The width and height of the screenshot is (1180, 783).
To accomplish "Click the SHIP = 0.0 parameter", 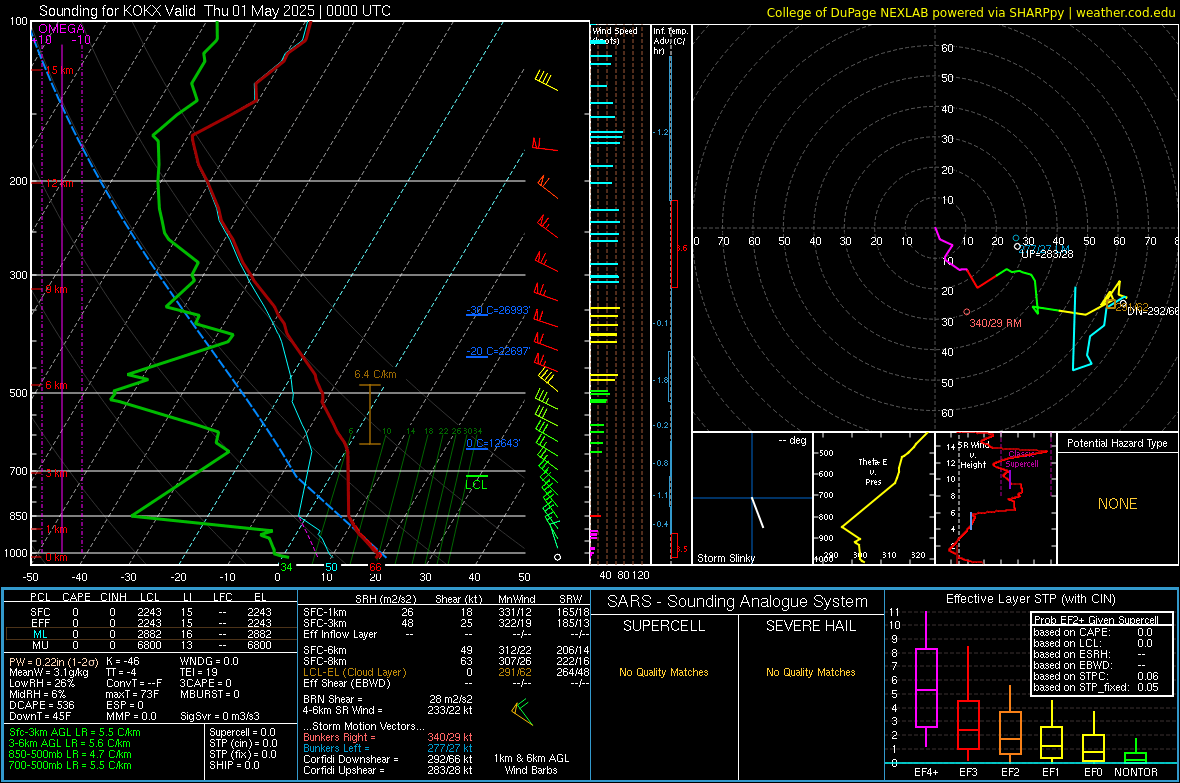I will coord(234,765).
